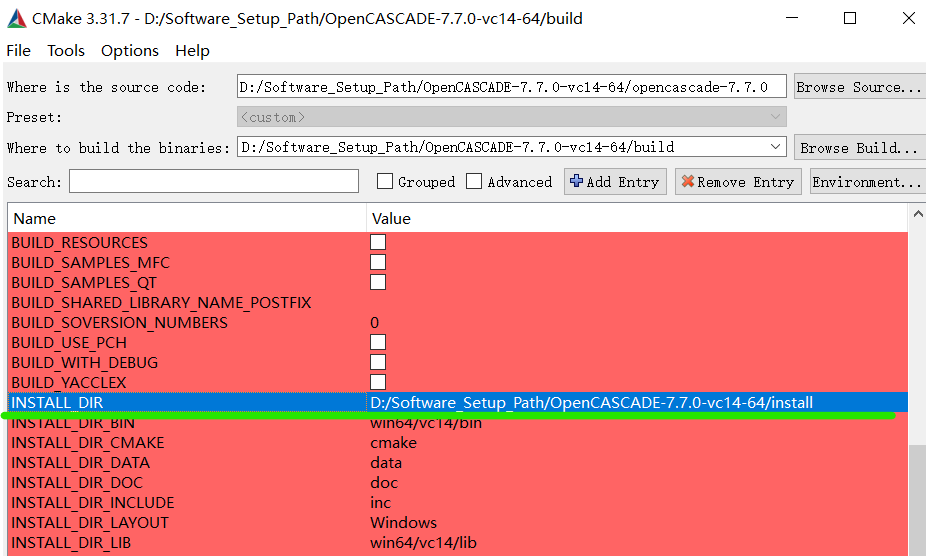Click the scrollbar up arrow
Screen dimensions: 926x556
[918, 214]
